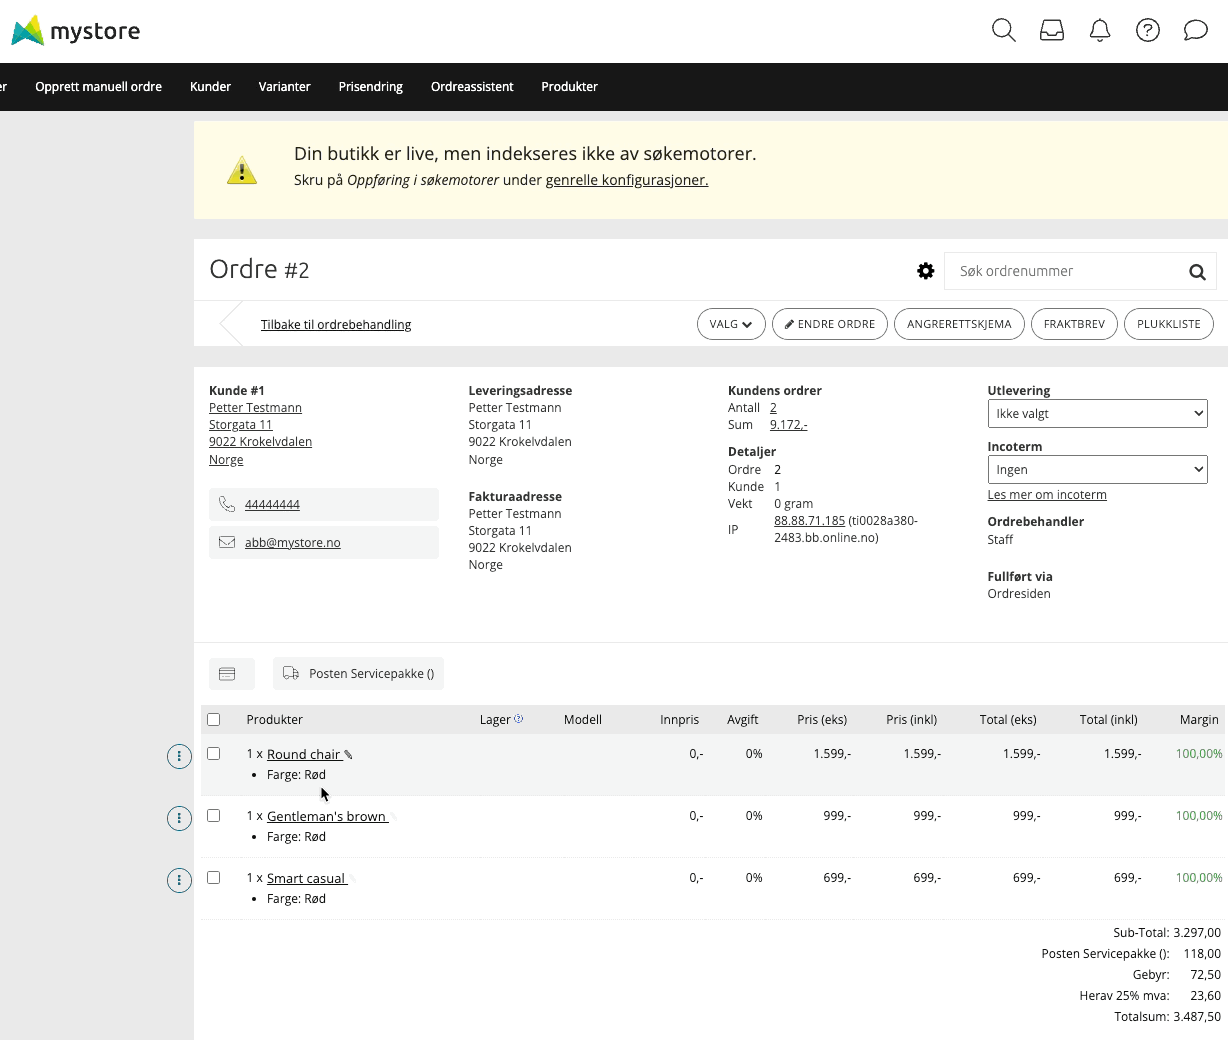The image size is (1228, 1040).
Task: Select the Gentleman's brown row checkbox
Action: click(214, 816)
